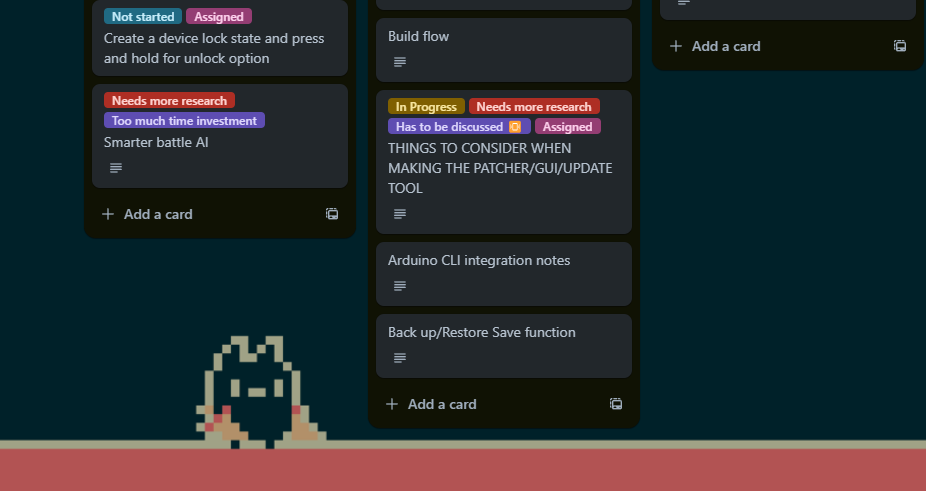Image resolution: width=926 pixels, height=491 pixels.
Task: Add a card in the rightmost list
Action: [716, 46]
